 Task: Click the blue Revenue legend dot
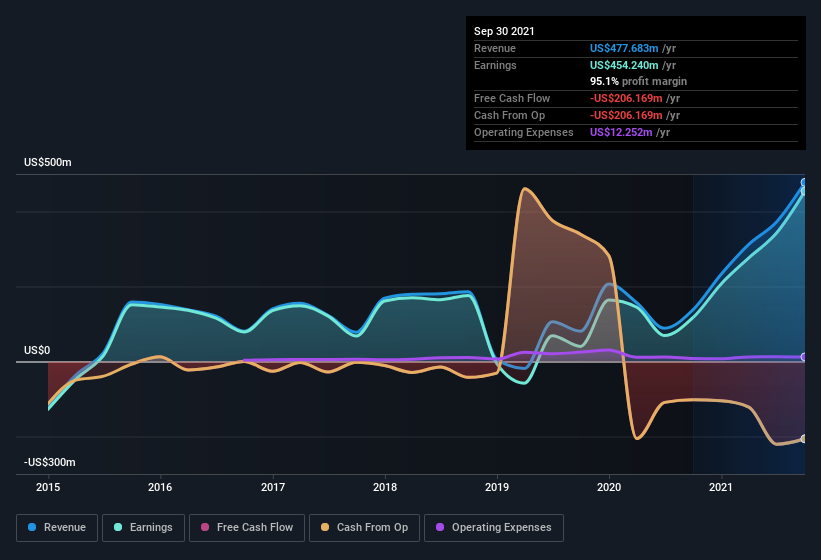32,527
